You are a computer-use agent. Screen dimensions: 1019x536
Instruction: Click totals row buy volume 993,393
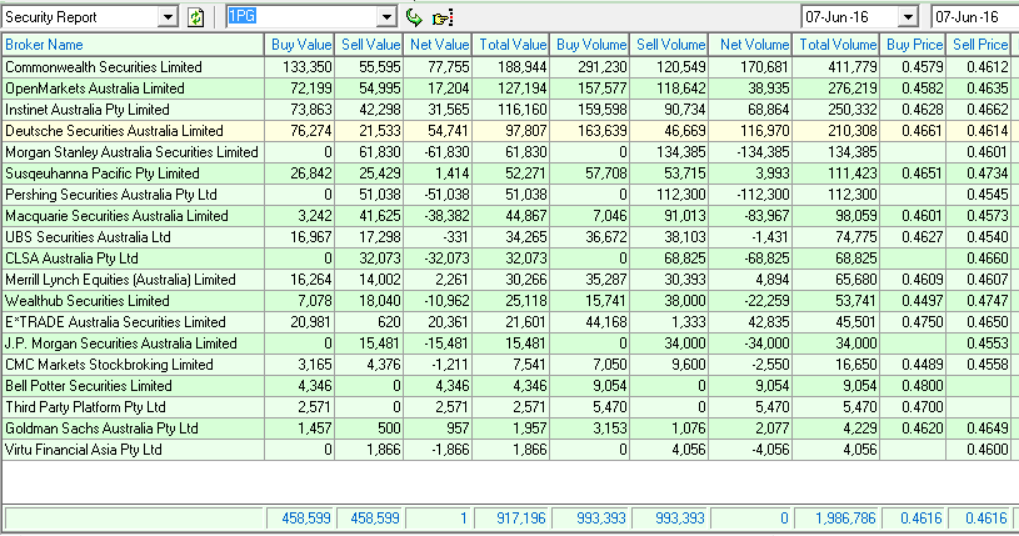(590, 518)
